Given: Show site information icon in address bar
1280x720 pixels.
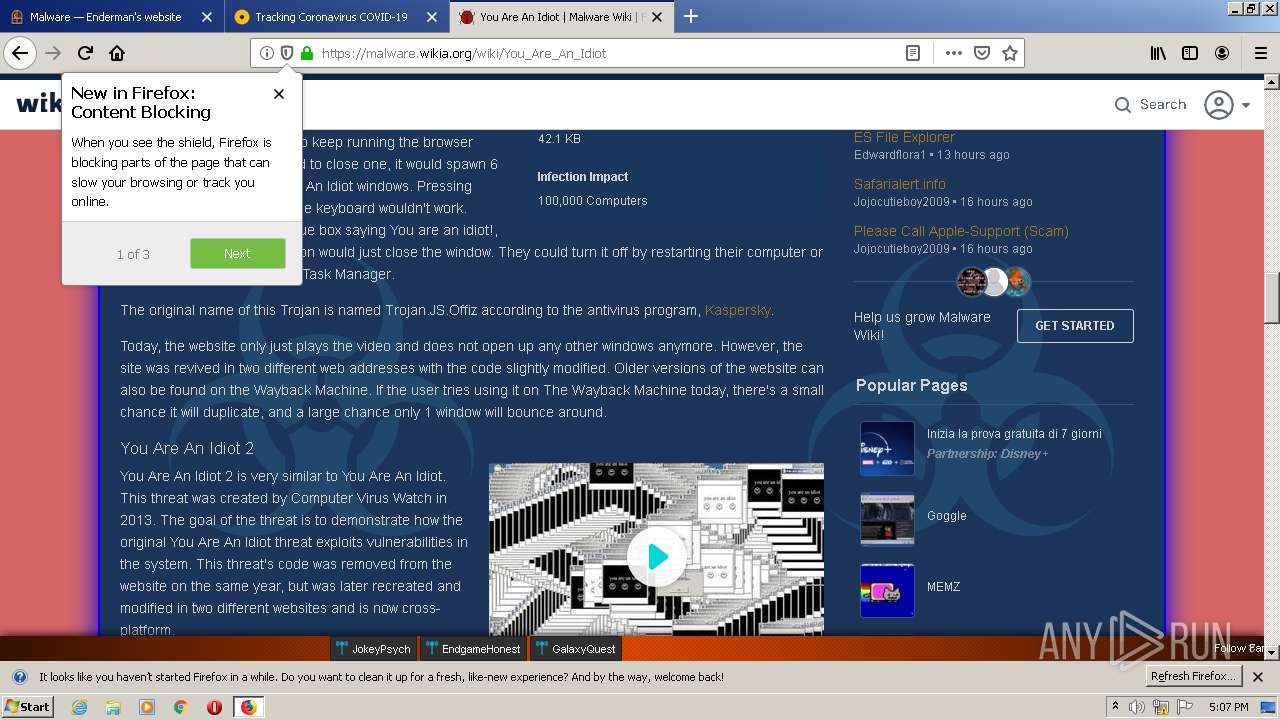Looking at the screenshot, I should point(266,53).
